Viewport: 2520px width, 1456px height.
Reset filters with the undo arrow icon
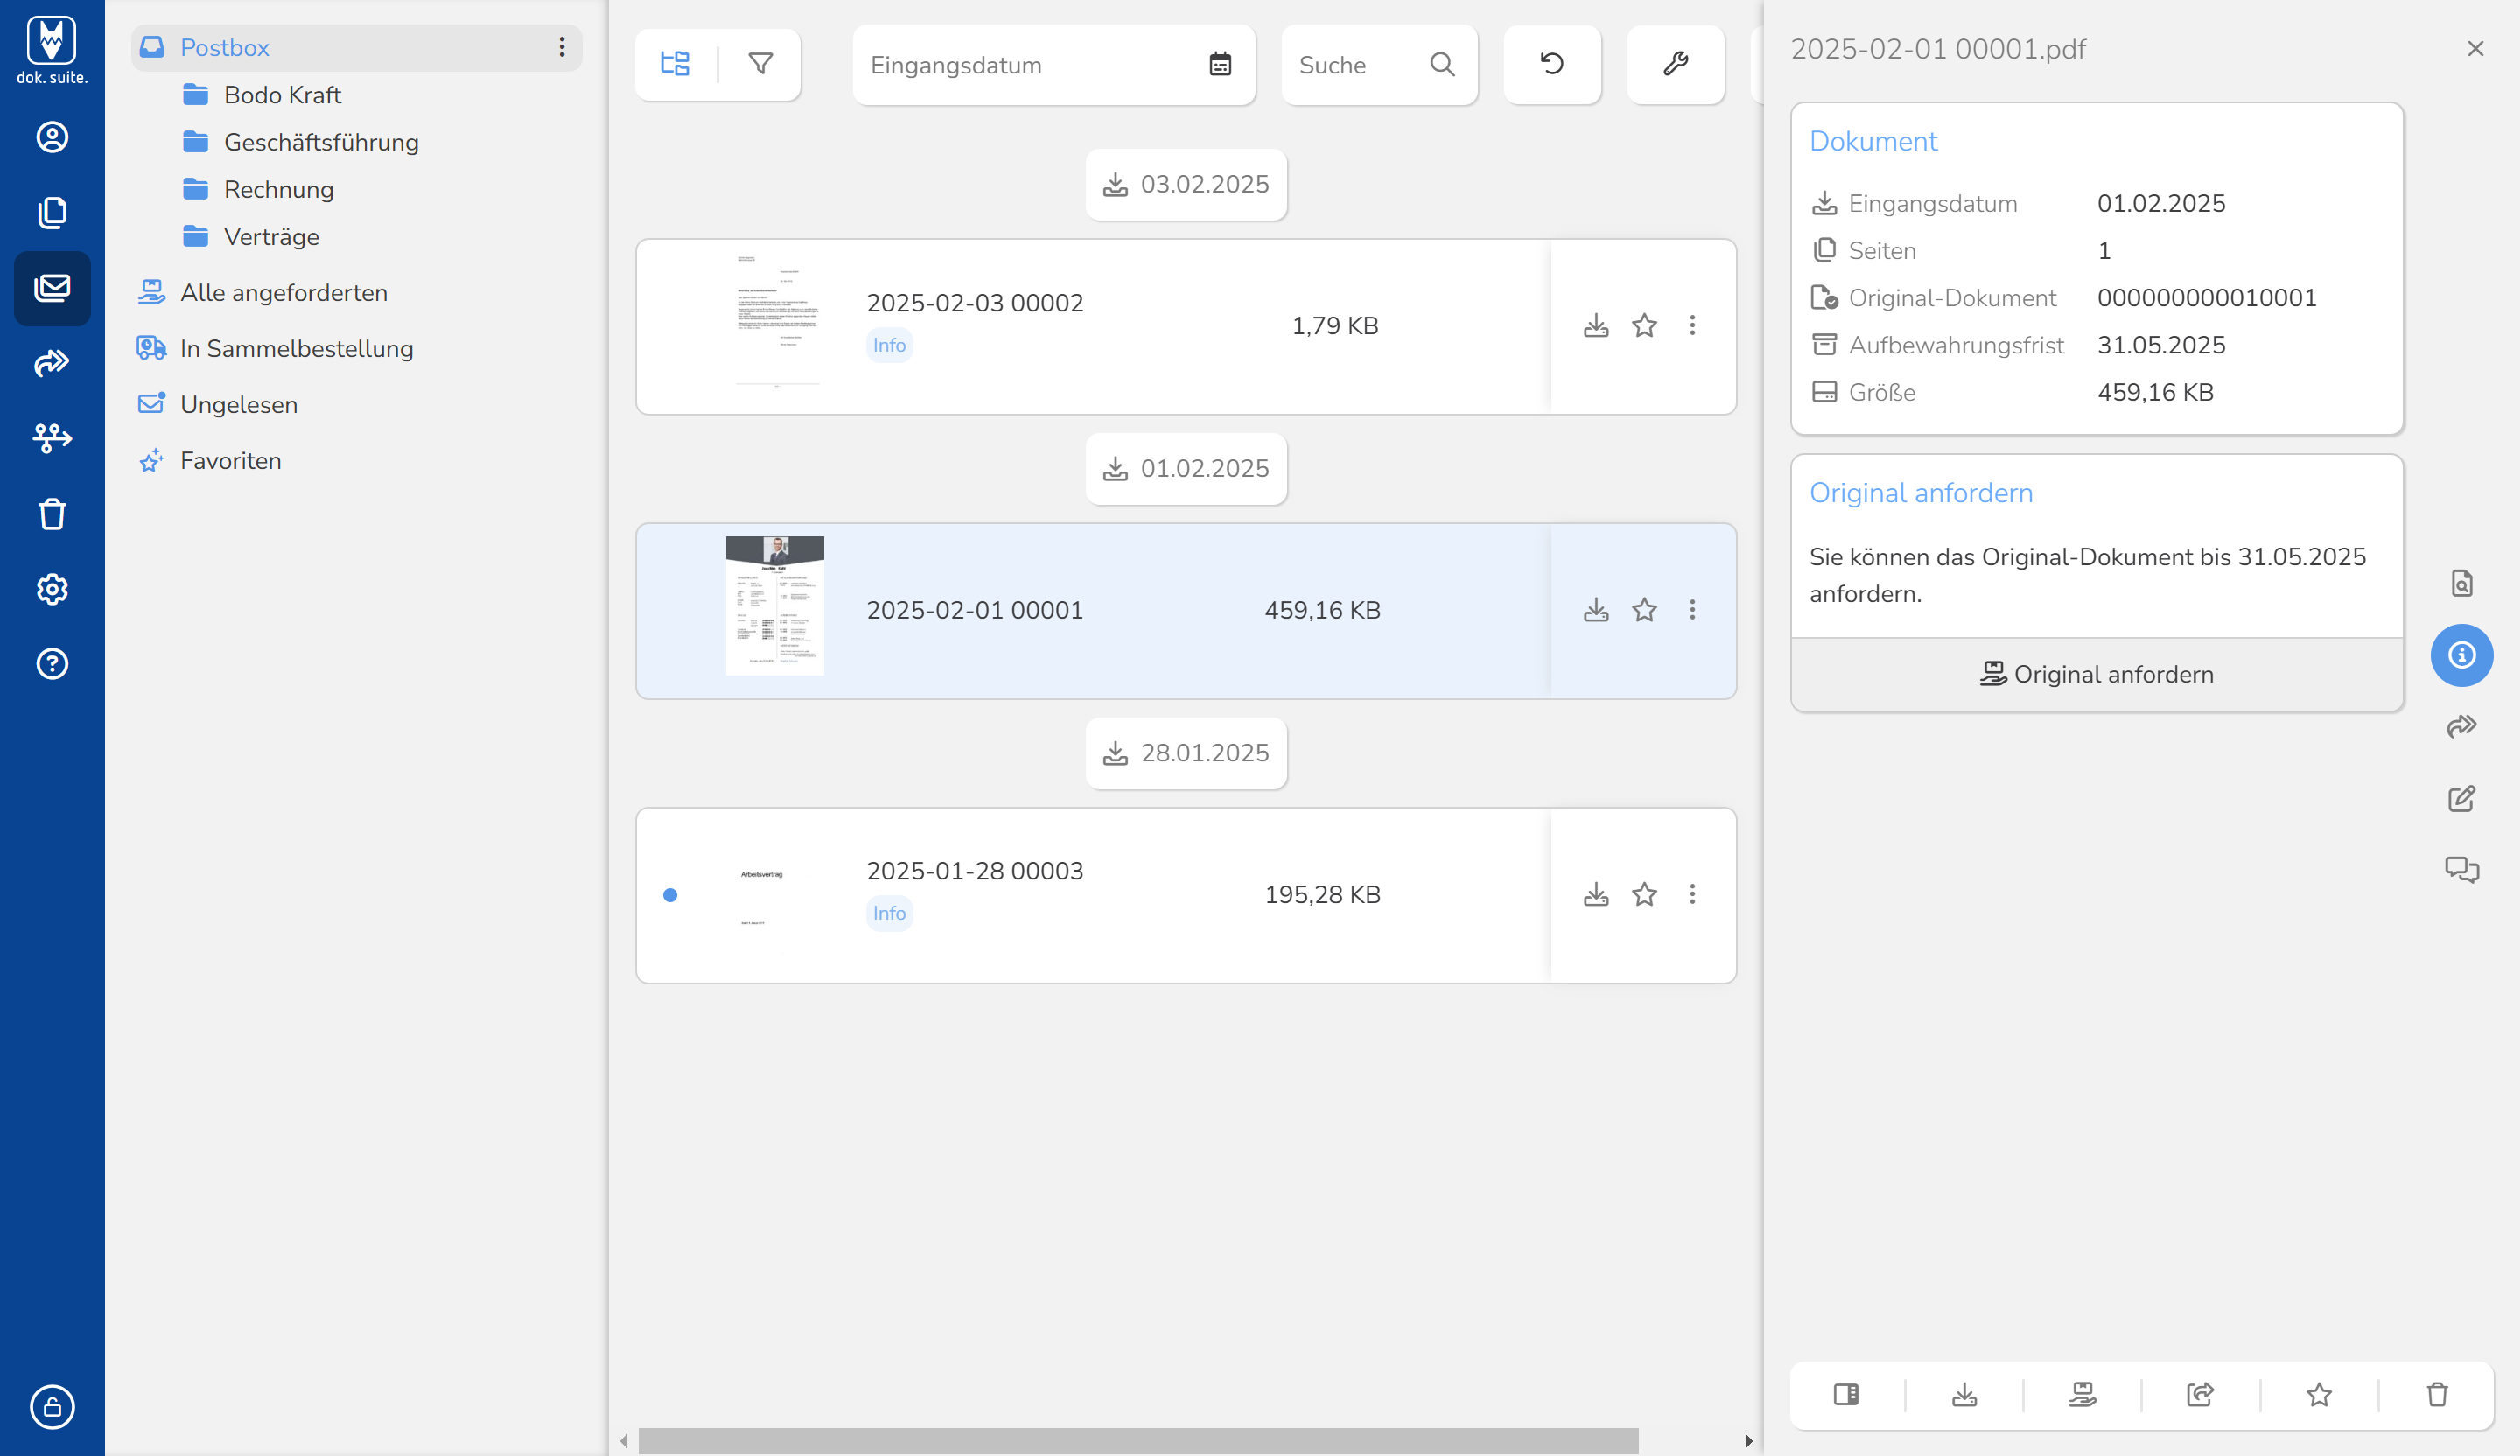[x=1551, y=64]
